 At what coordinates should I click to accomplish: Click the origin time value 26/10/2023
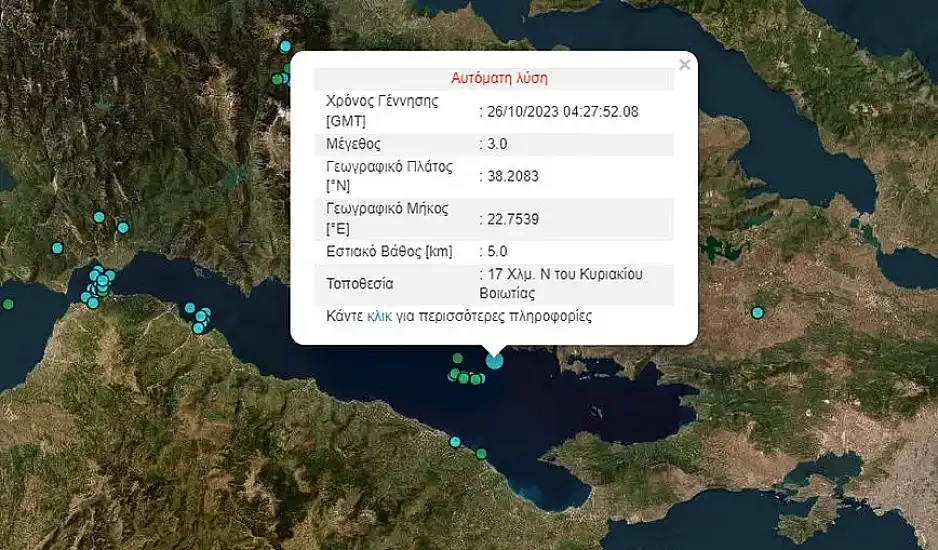point(562,111)
